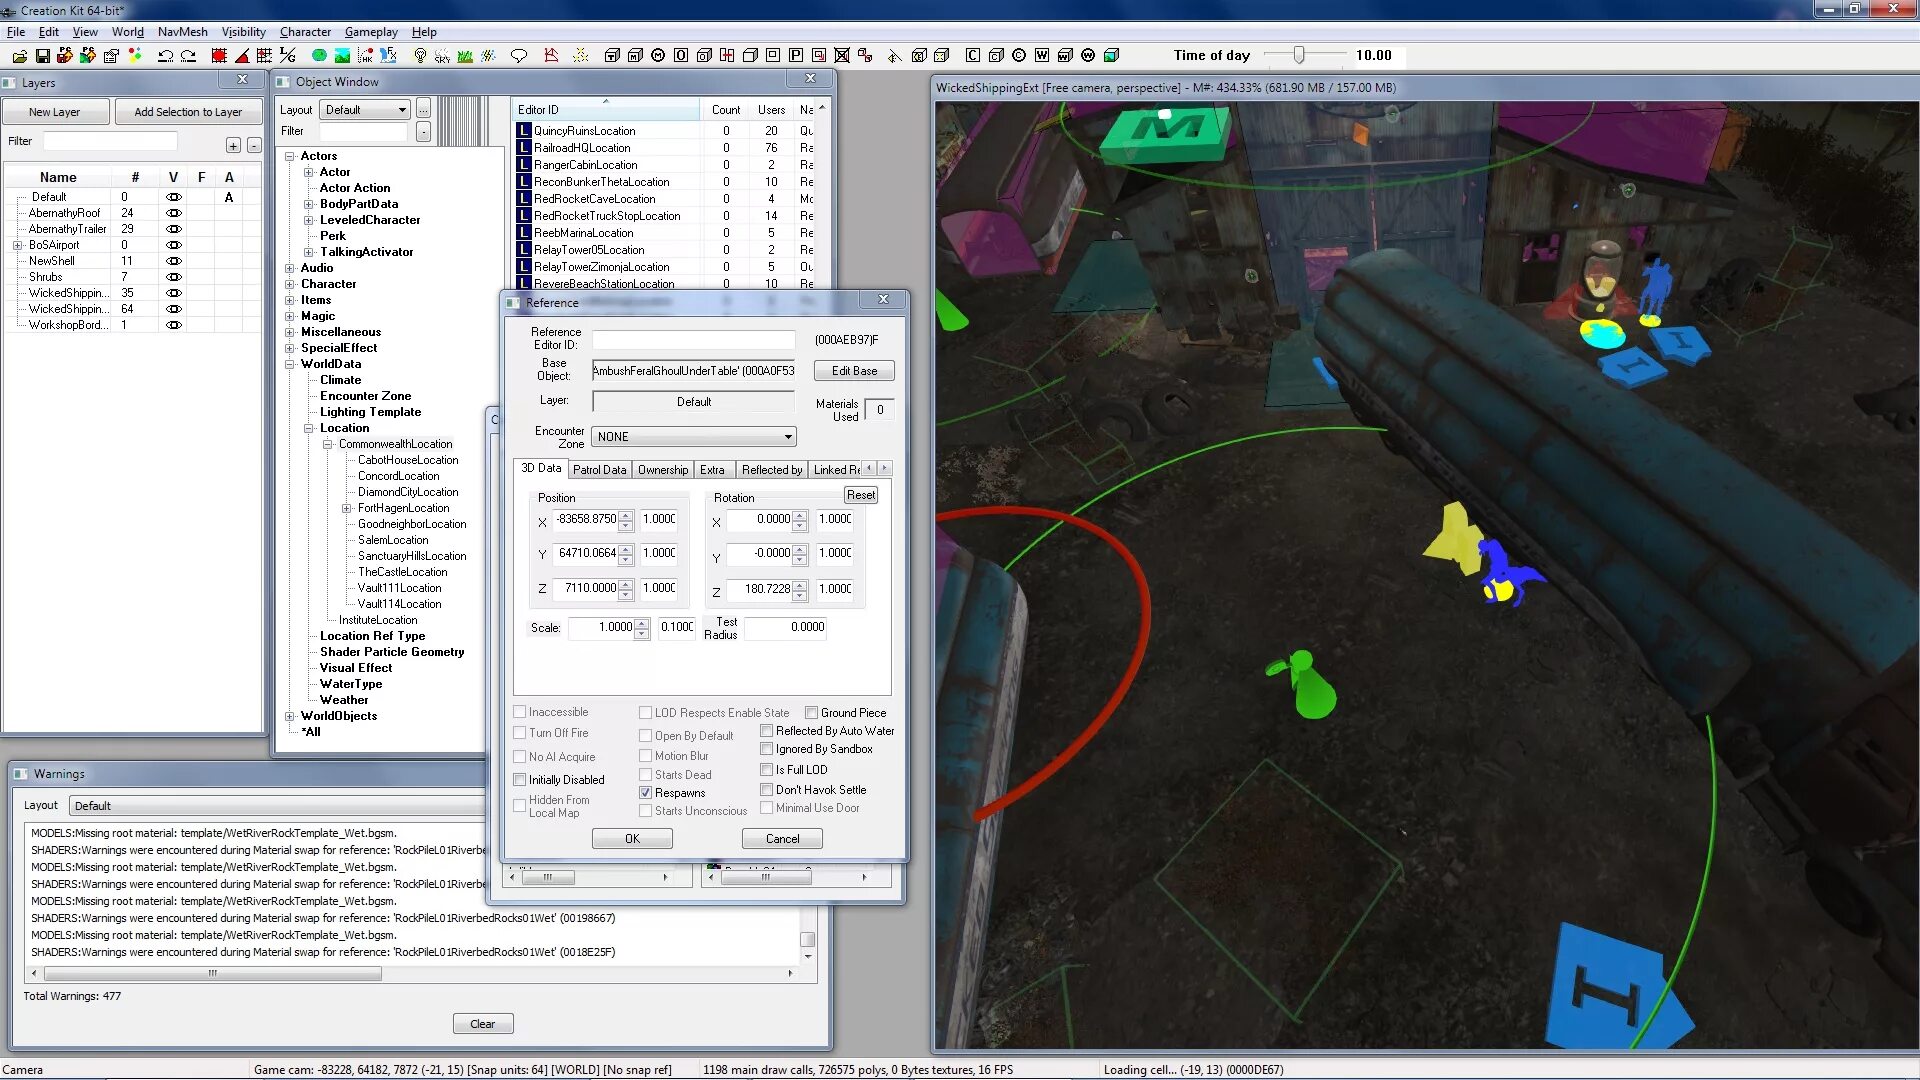Click the boxed P toolbar icon
The height and width of the screenshot is (1080, 1920).
796,56
